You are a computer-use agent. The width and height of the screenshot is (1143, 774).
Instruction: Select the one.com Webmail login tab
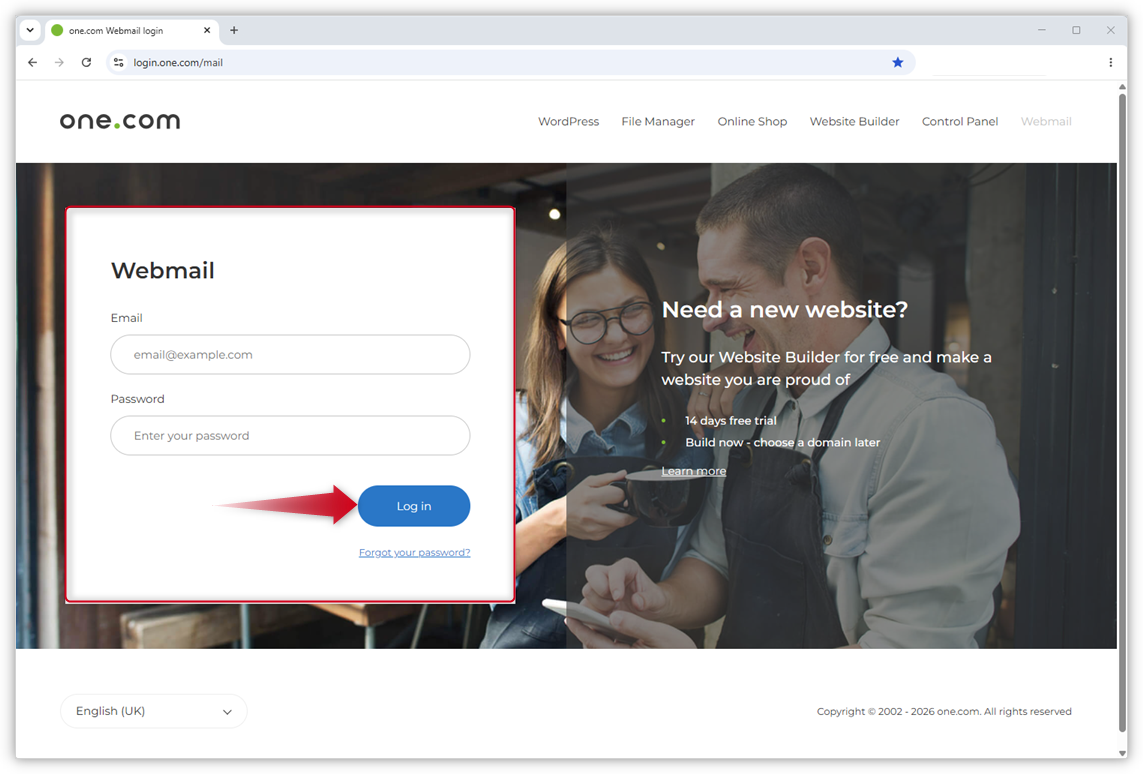coord(131,31)
